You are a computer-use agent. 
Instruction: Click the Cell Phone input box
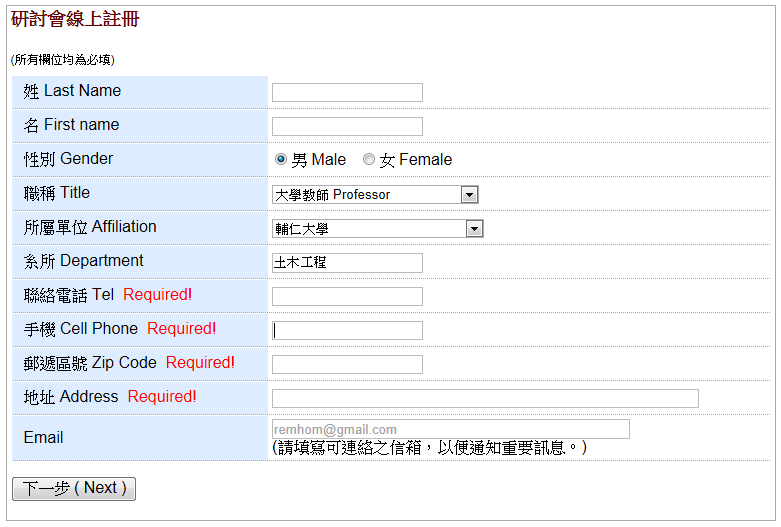(x=347, y=331)
